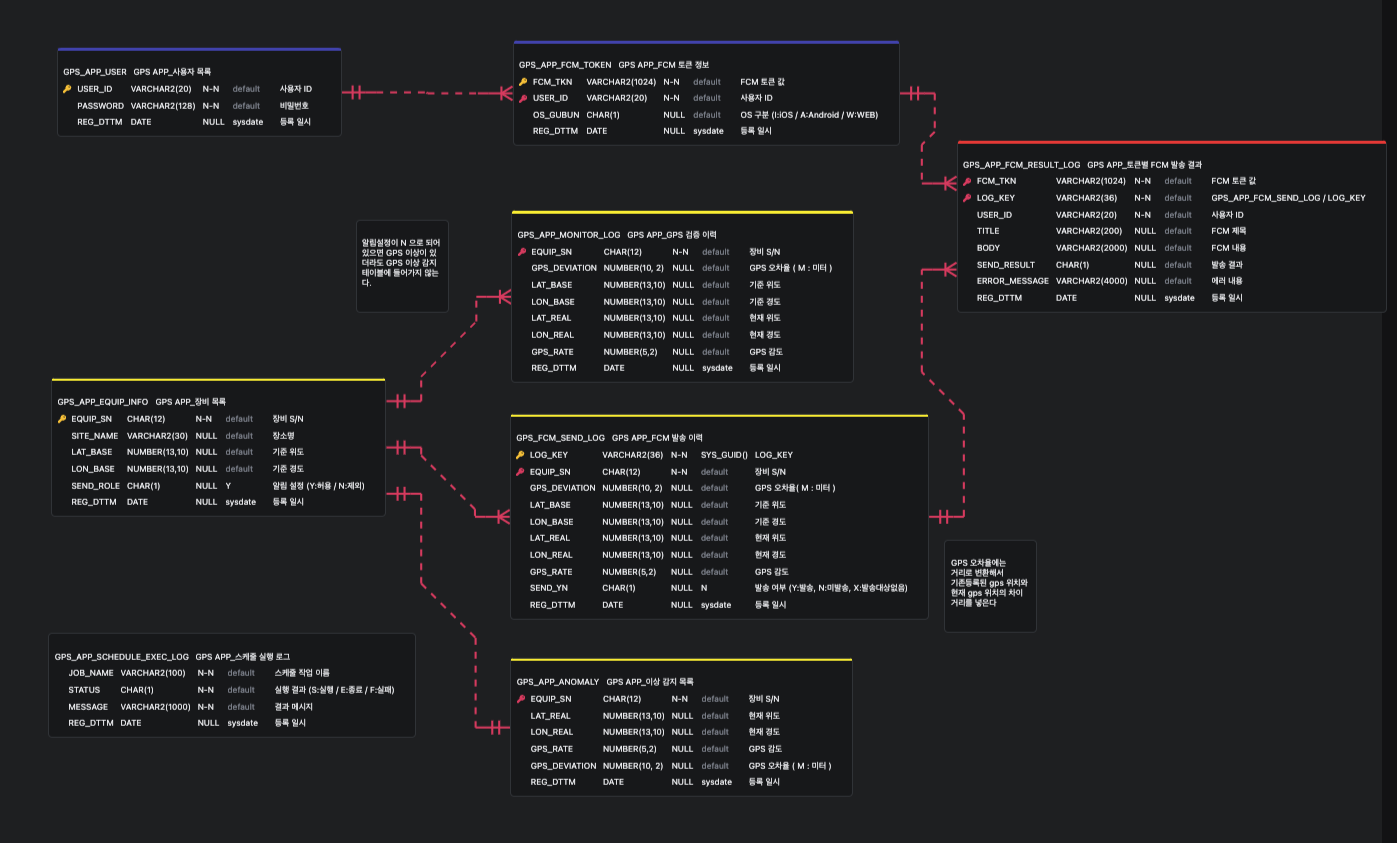1397x843 pixels.
Task: Click the gold key icon next to FCM_TKN in GPS_APP_FCM_TOKEN
Action: 523,81
